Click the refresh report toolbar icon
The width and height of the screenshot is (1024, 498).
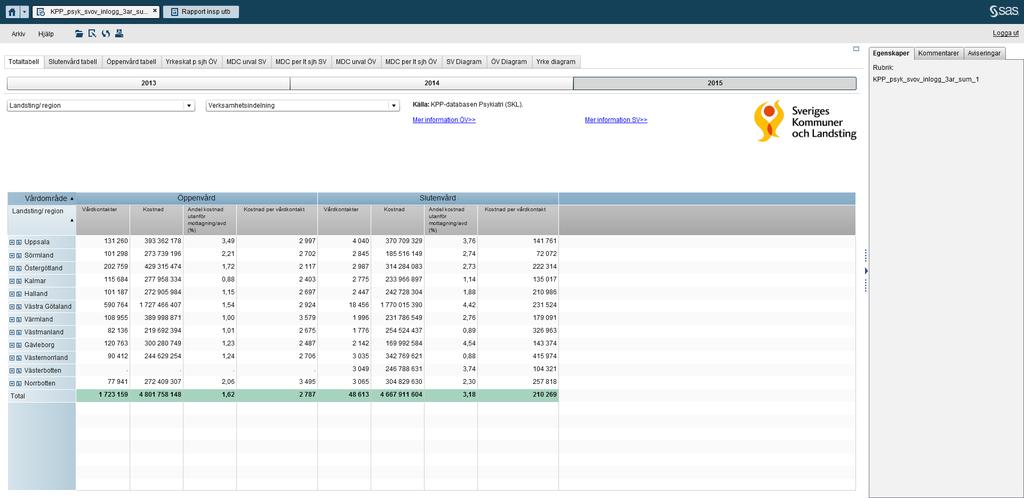coord(105,33)
